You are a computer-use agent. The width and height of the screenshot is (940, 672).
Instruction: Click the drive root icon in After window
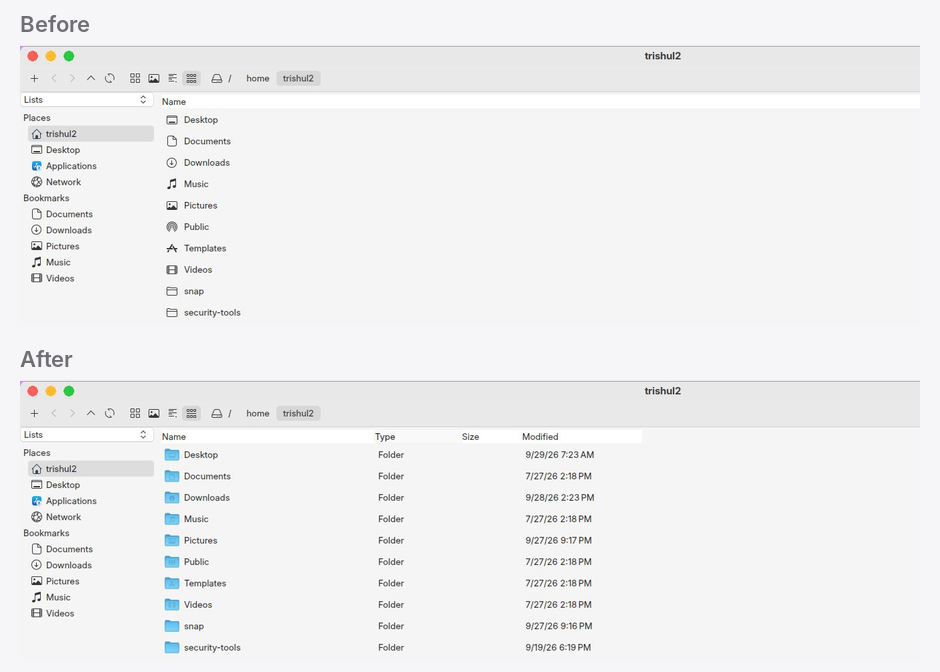tap(217, 414)
